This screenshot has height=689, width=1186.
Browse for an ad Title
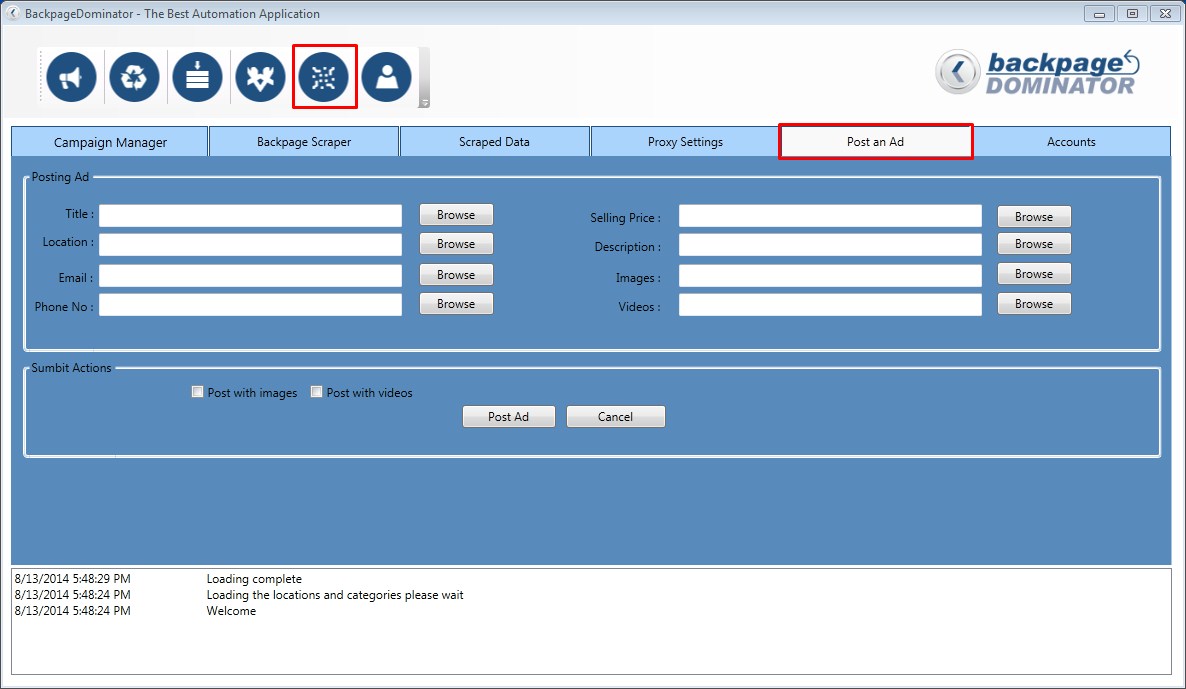455,214
